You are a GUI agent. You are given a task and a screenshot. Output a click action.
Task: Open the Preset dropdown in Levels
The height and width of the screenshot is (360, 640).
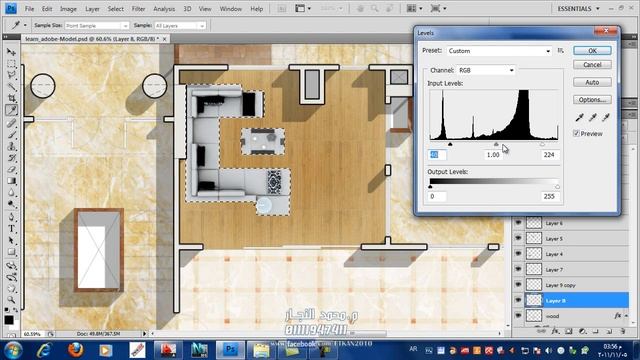[x=499, y=51]
